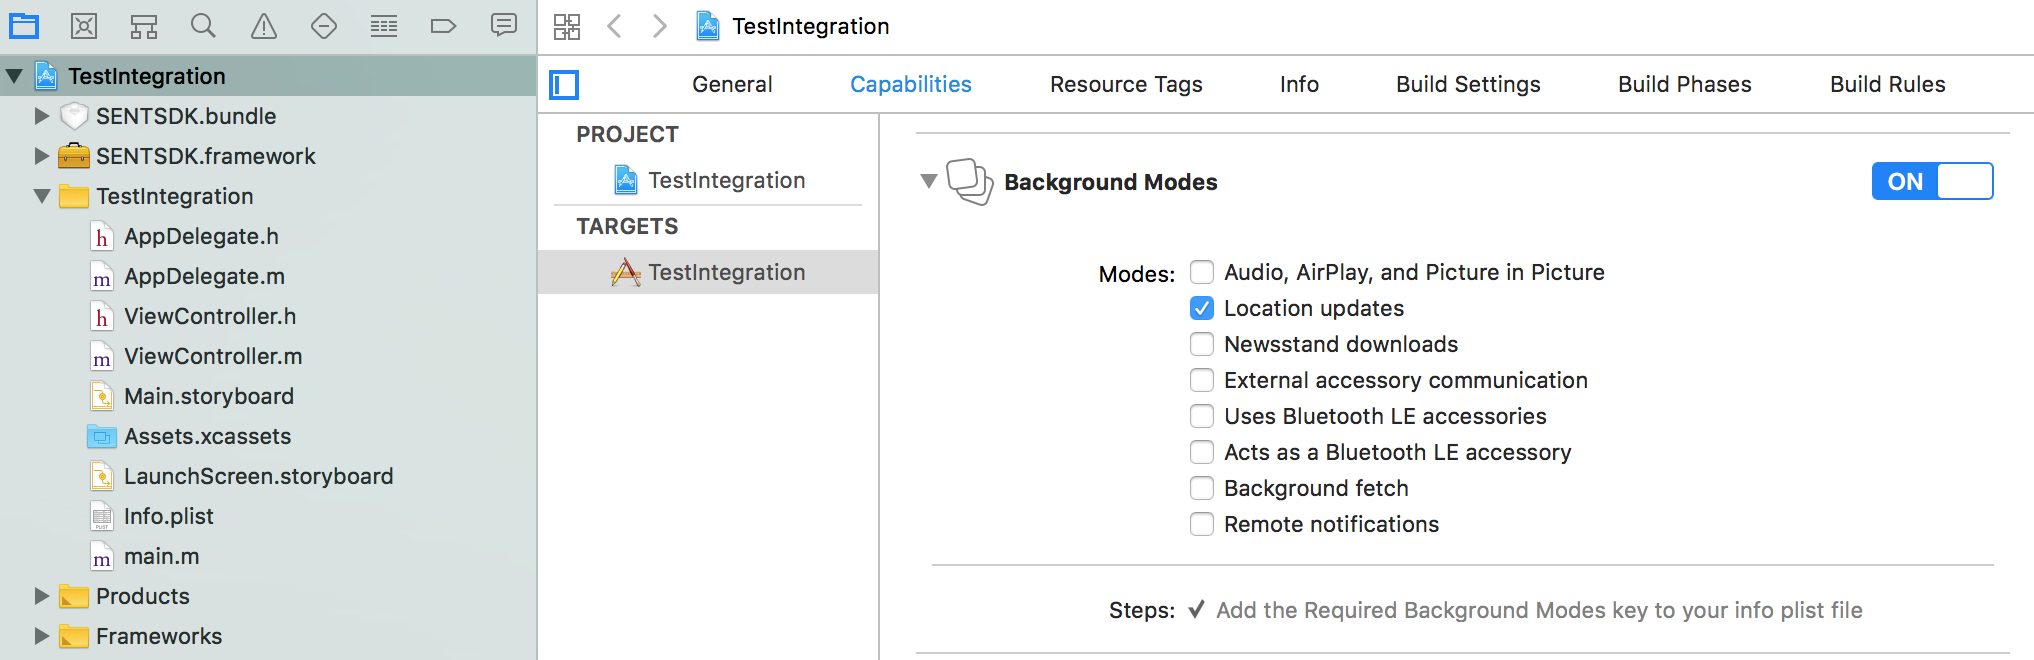Hide the project and targets list panel
Screen dimensions: 2034x660
[565, 85]
